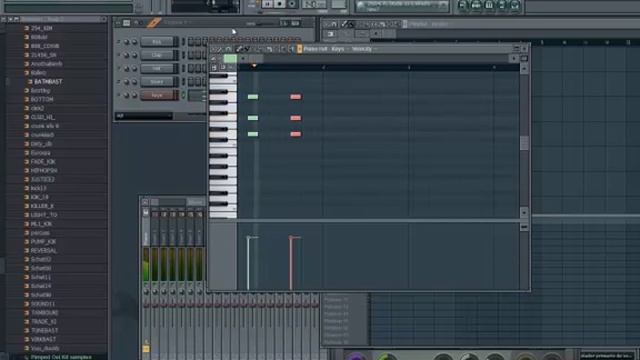Click the tempo display in the transport bar
Image resolution: width=640 pixels, height=360 pixels.
coord(314,4)
